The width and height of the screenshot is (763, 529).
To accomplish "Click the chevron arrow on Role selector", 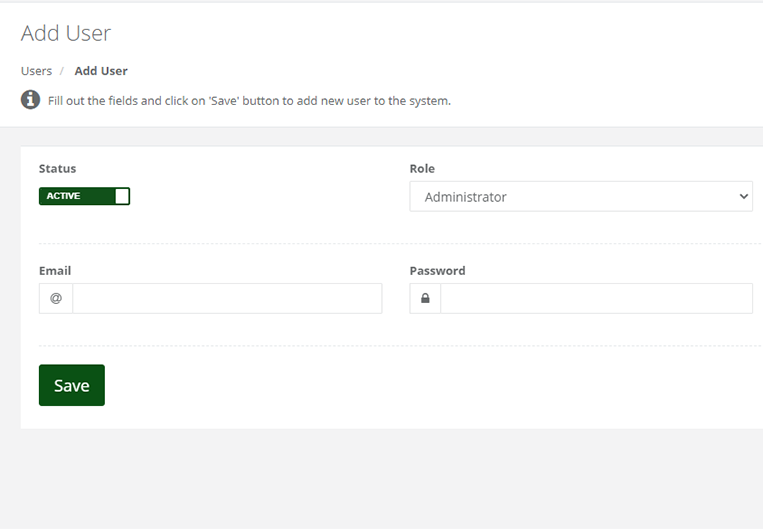I will [x=744, y=197].
